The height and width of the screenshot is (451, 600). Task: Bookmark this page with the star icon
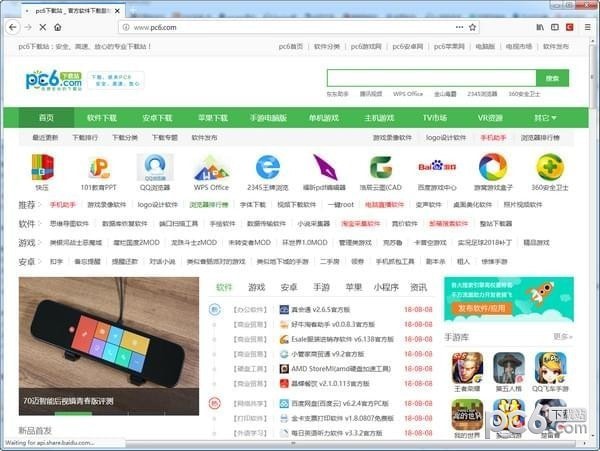473,27
